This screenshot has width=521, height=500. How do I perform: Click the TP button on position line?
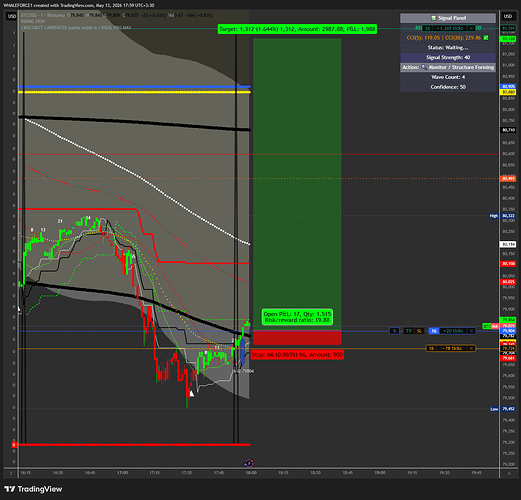[408, 331]
